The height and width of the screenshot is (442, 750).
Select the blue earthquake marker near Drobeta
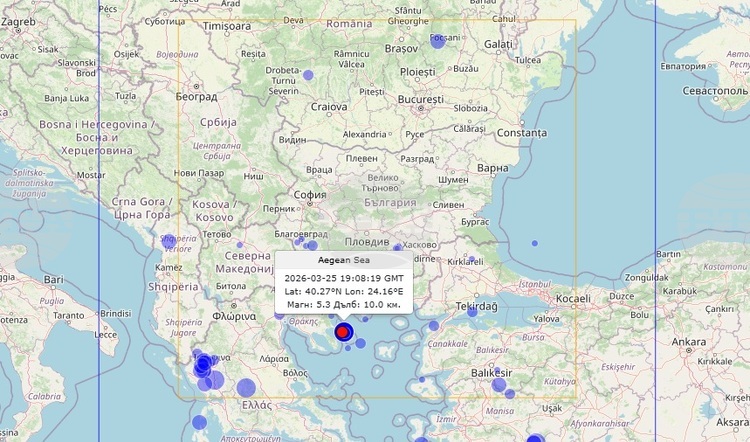(x=308, y=75)
